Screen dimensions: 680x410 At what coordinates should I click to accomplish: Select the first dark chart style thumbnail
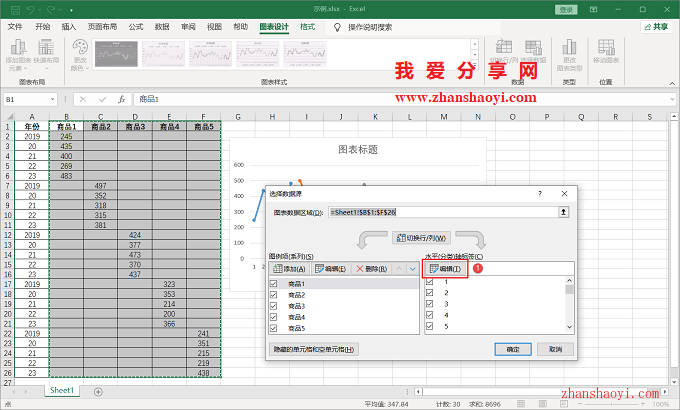[x=116, y=54]
